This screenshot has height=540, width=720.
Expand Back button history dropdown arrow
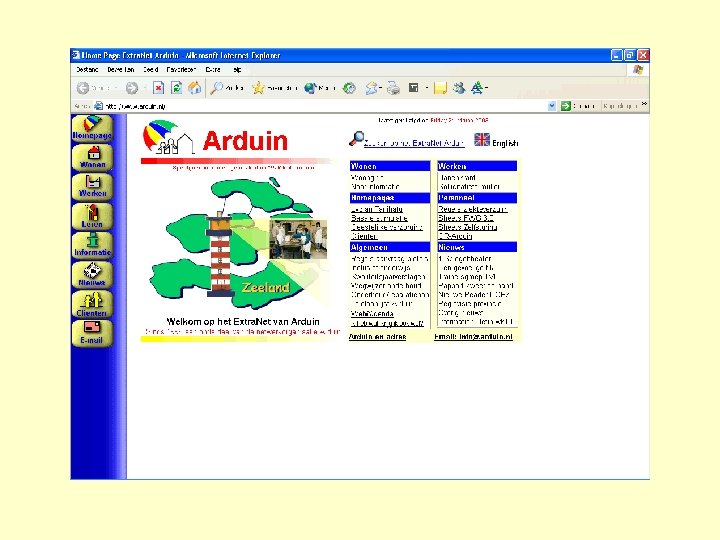[x=116, y=88]
